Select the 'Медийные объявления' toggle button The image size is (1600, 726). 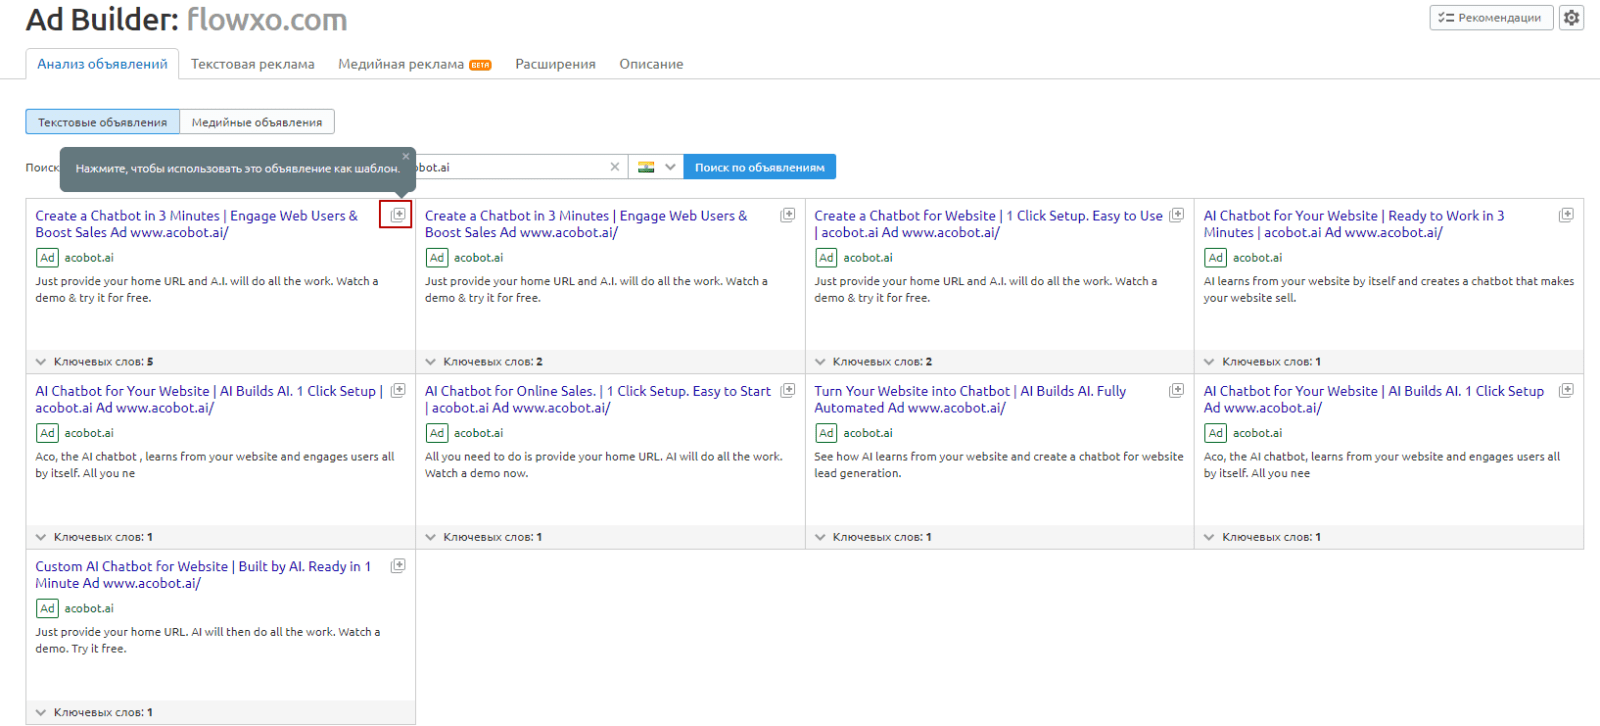click(x=257, y=122)
